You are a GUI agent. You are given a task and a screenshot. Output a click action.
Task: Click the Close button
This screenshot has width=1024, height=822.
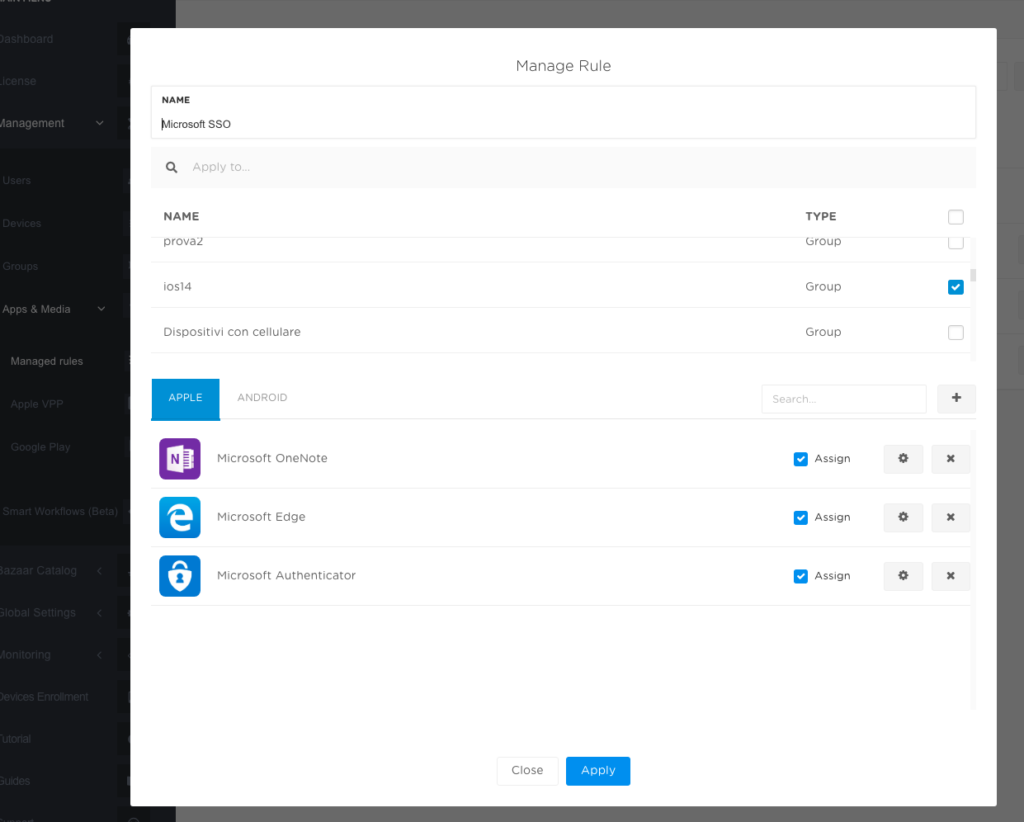(527, 771)
